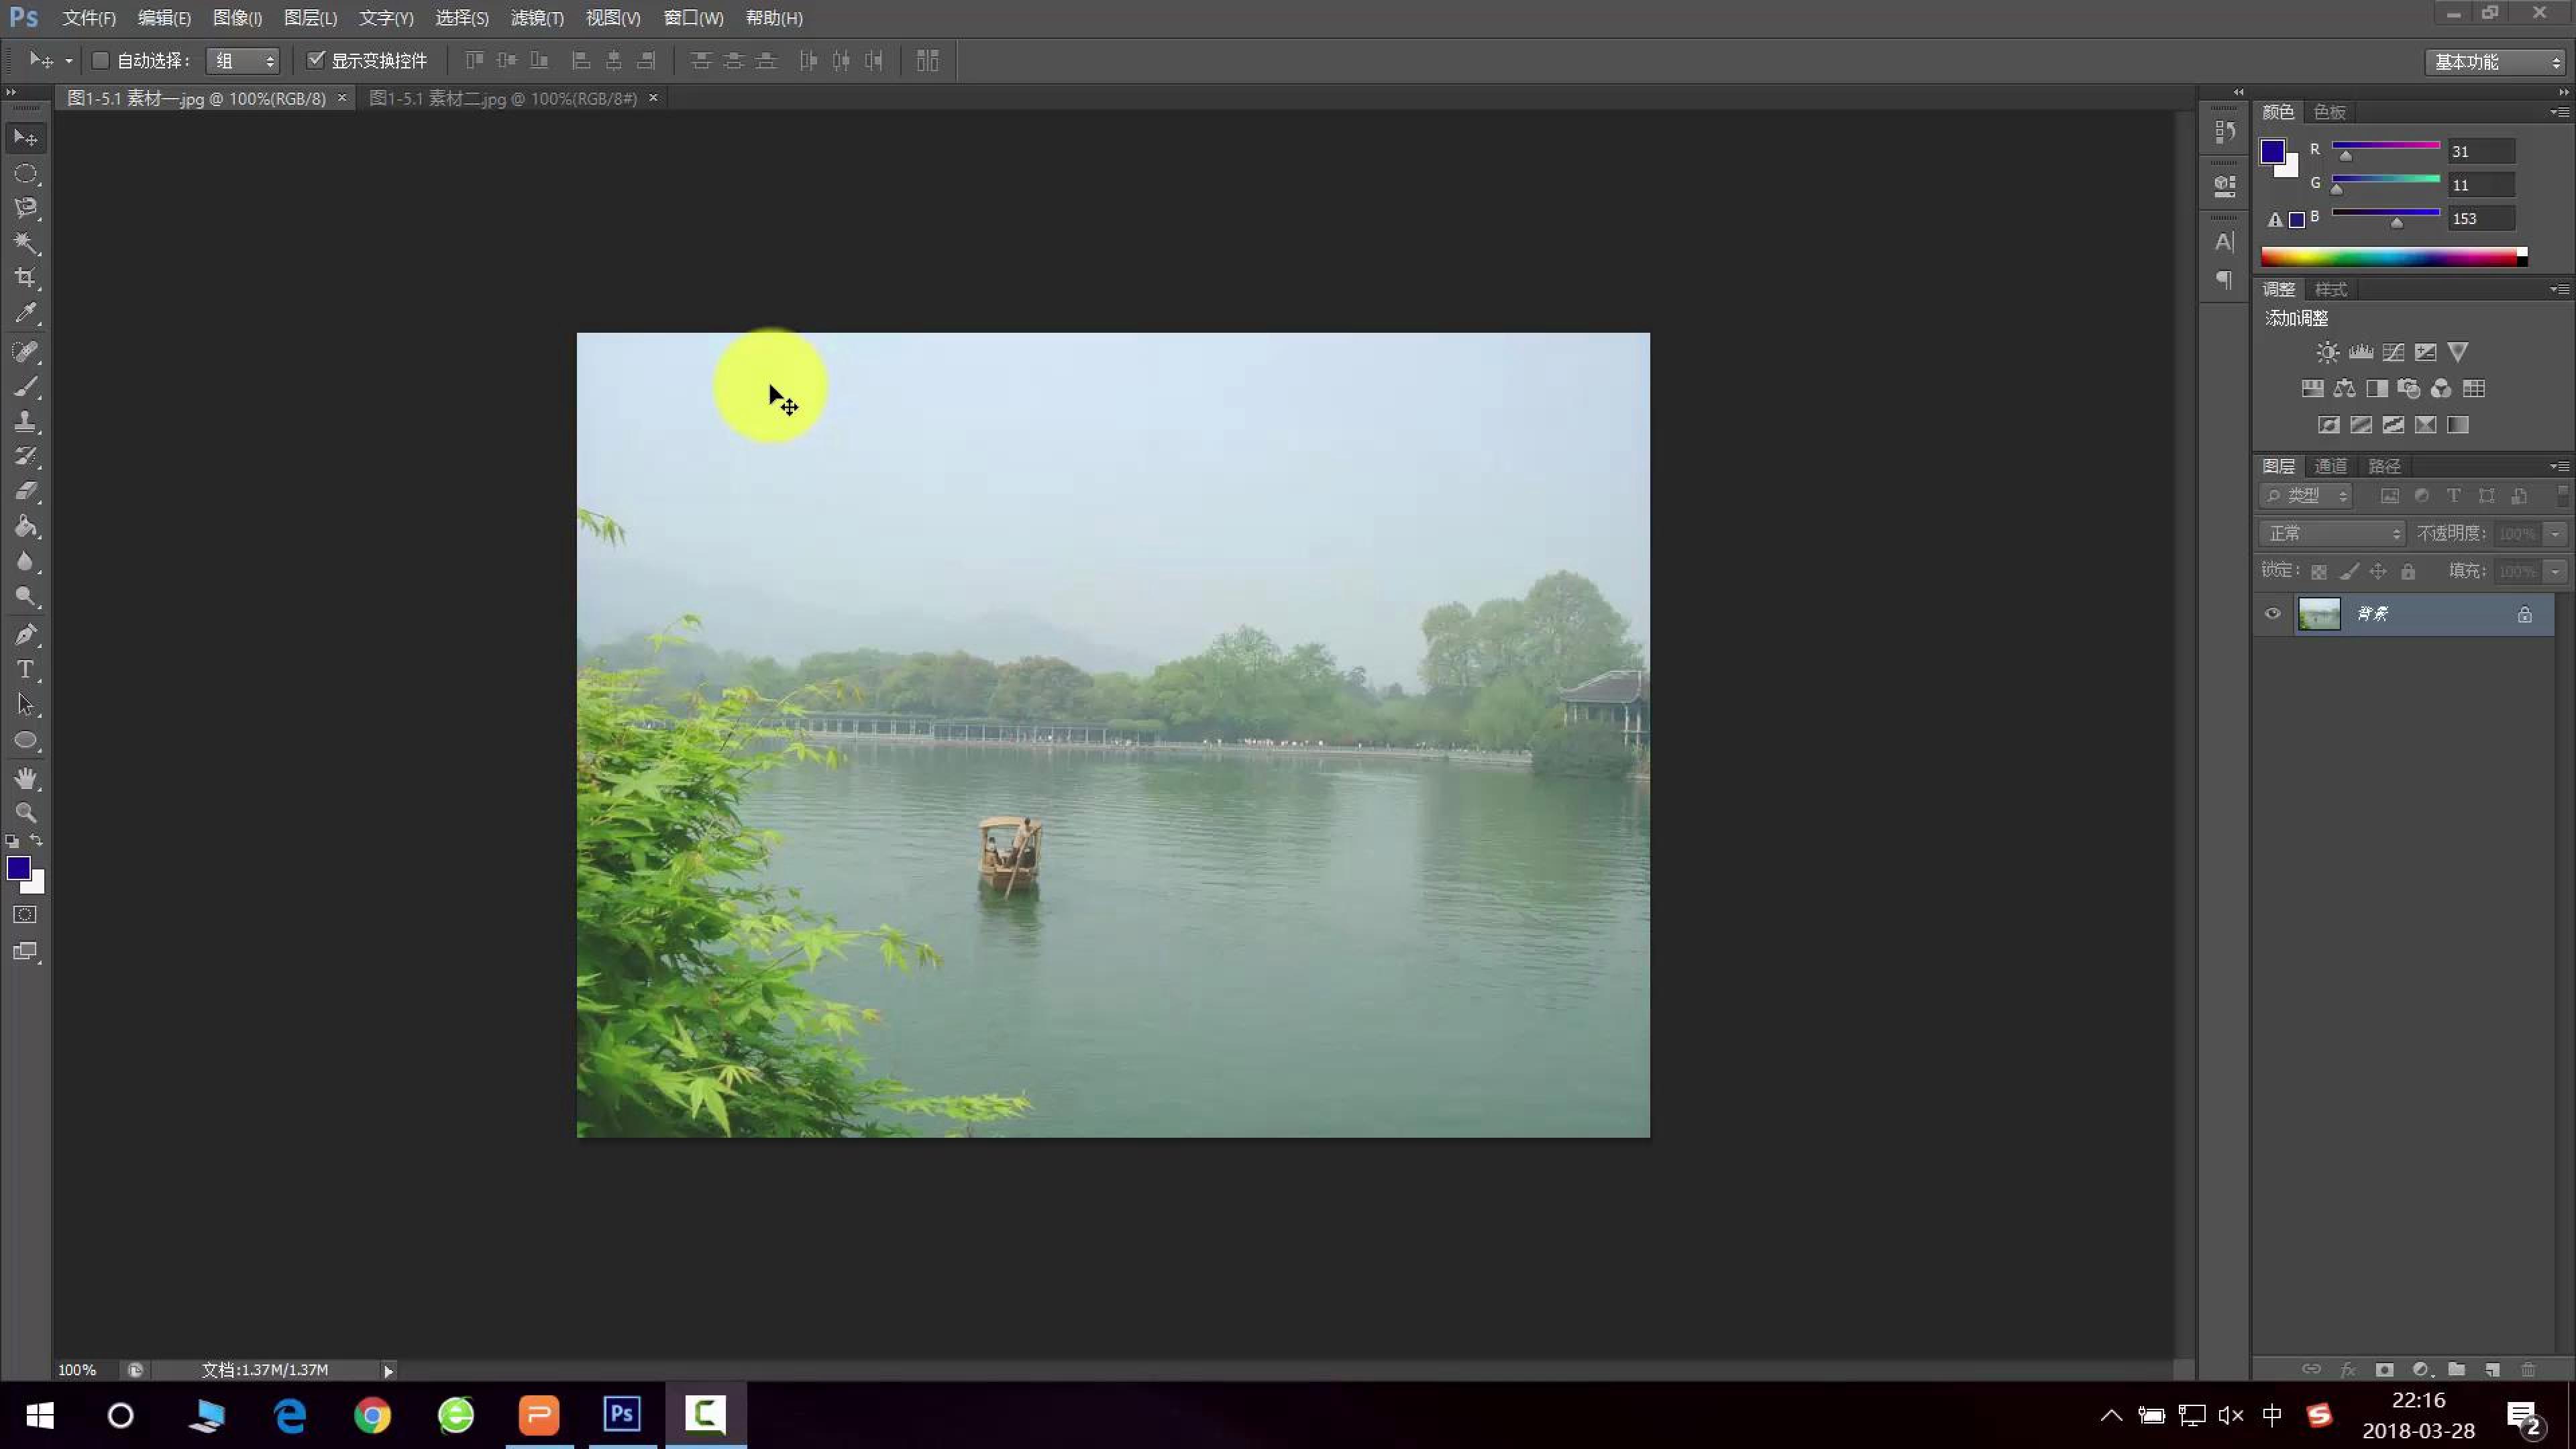The height and width of the screenshot is (1449, 2576).
Task: Open the layer blend mode dropdown
Action: [x=2331, y=533]
